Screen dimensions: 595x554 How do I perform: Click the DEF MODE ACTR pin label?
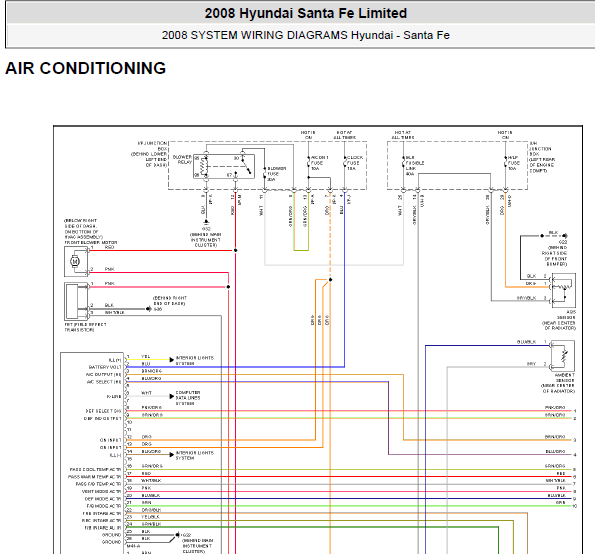tap(103, 499)
